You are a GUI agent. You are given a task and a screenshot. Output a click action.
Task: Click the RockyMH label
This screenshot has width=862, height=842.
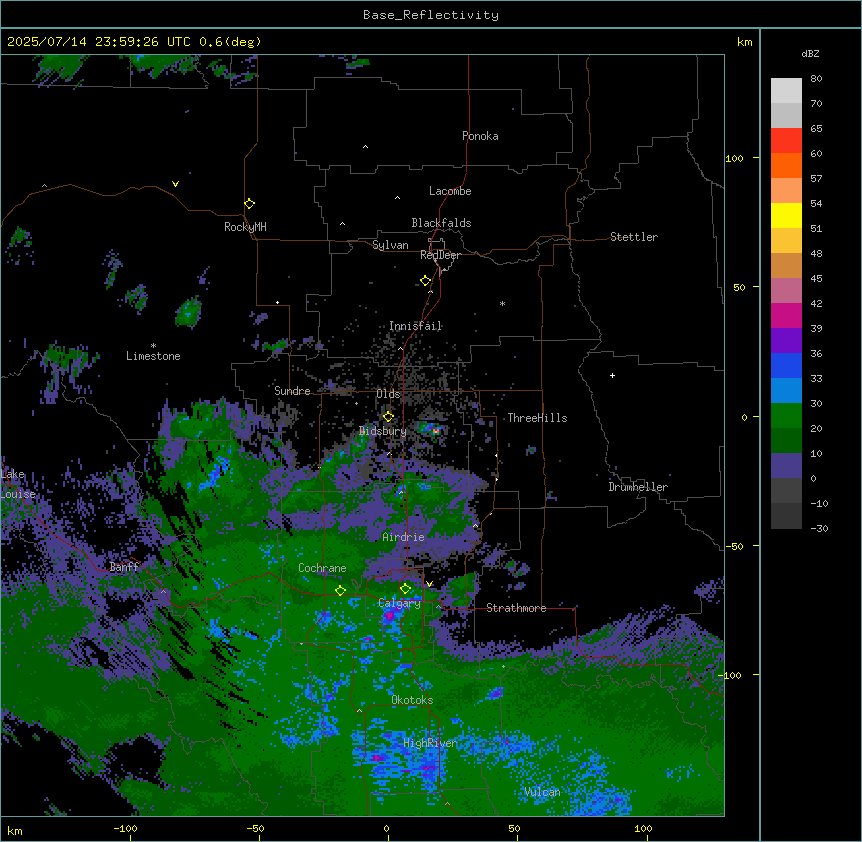click(x=245, y=227)
